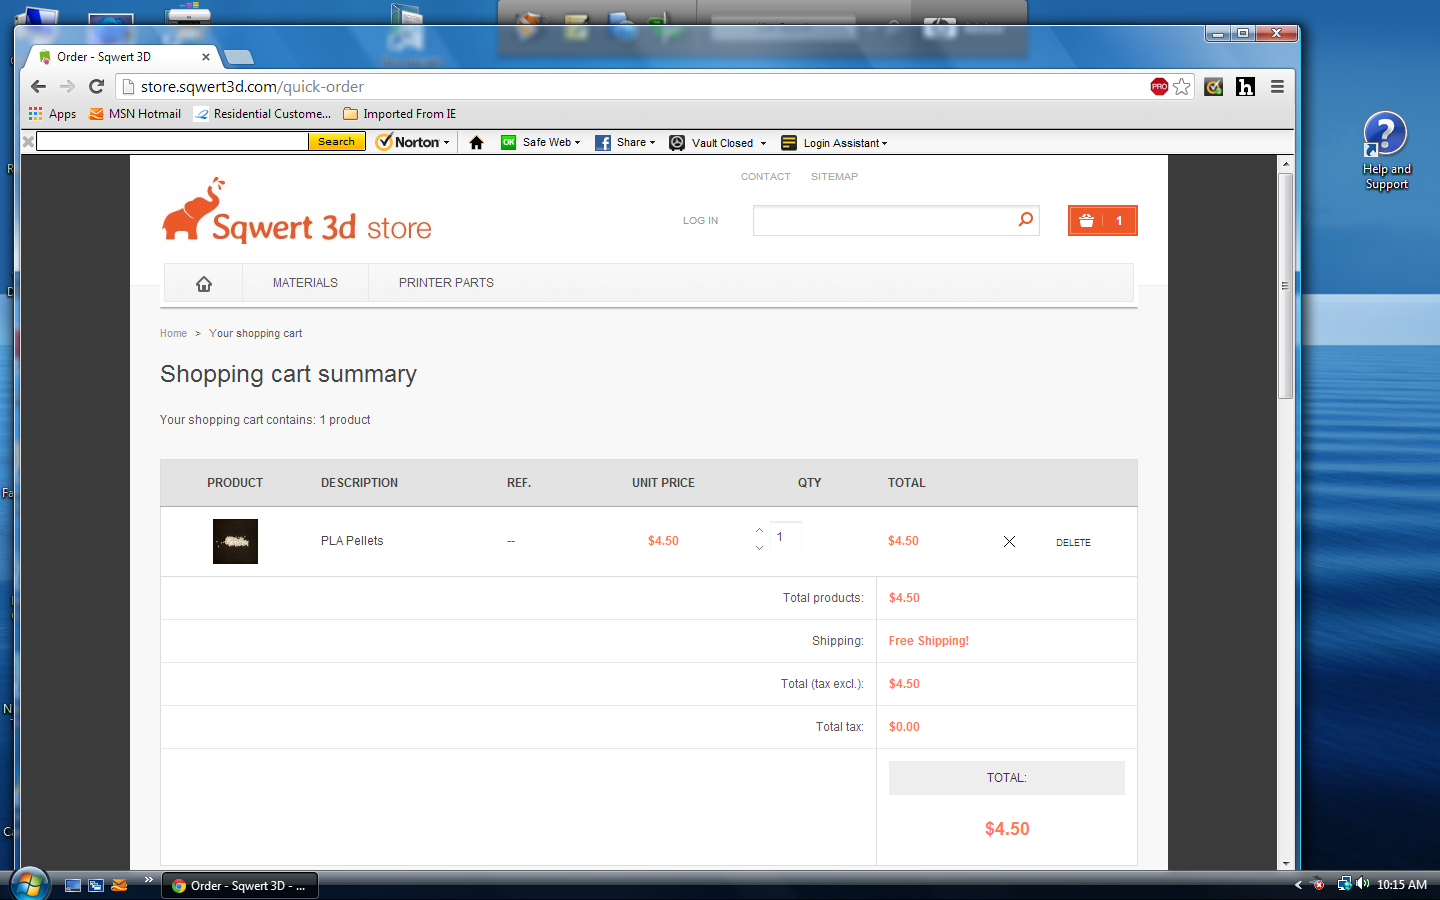Decrease PLA Pellets quantity with down arrow
The width and height of the screenshot is (1440, 900).
(x=760, y=548)
